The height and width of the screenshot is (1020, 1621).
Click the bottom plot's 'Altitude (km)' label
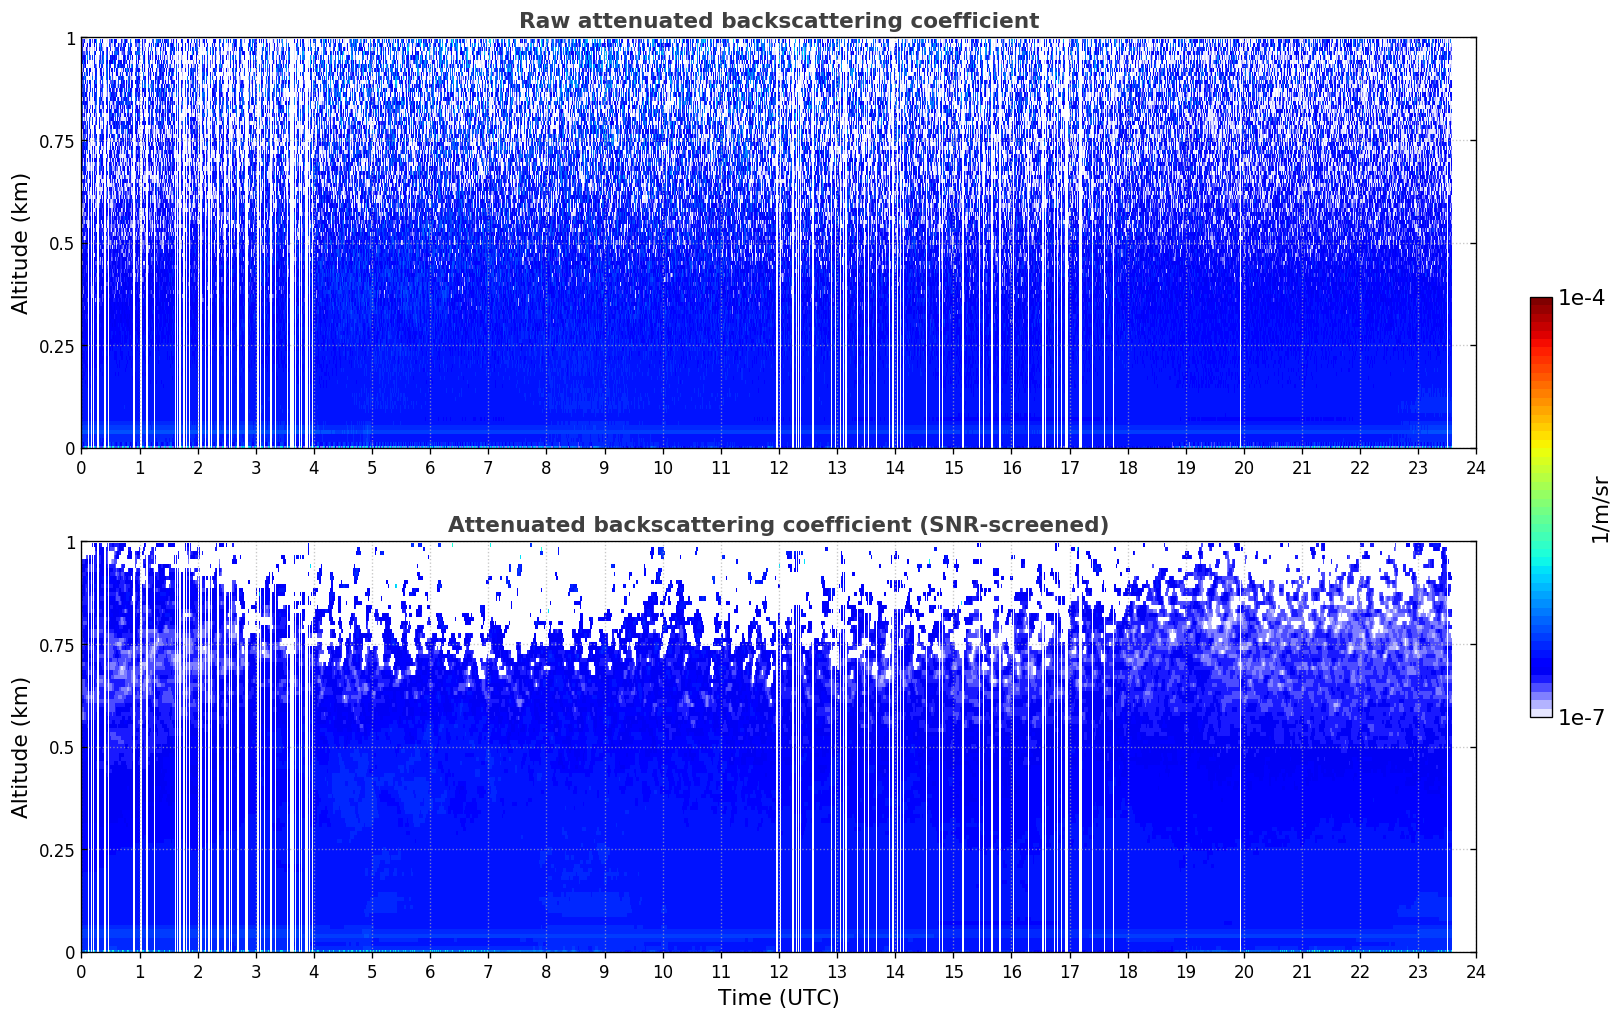[21, 747]
